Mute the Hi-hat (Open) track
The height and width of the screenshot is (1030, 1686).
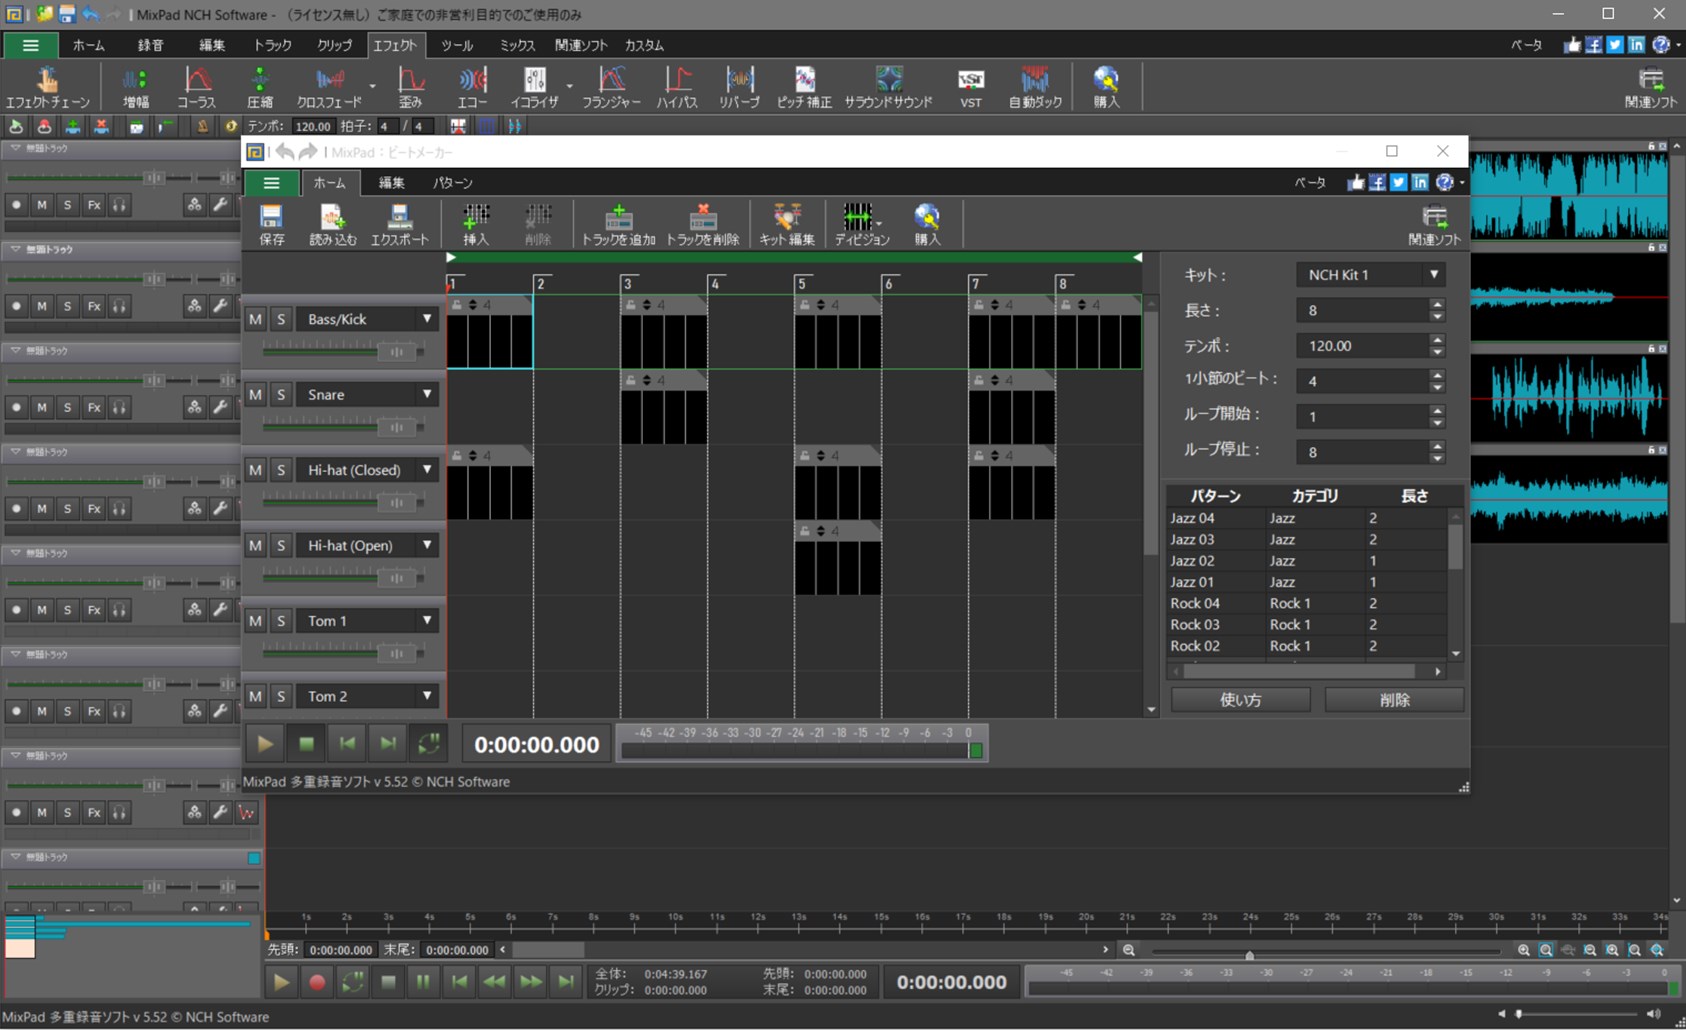(255, 545)
